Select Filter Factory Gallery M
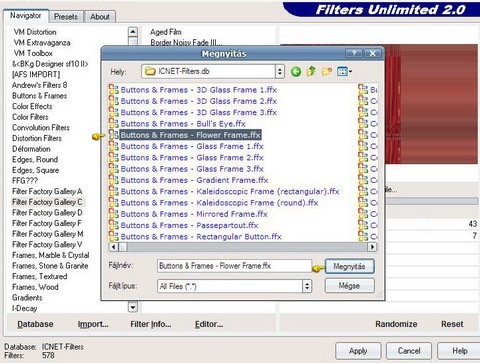 click(48, 234)
